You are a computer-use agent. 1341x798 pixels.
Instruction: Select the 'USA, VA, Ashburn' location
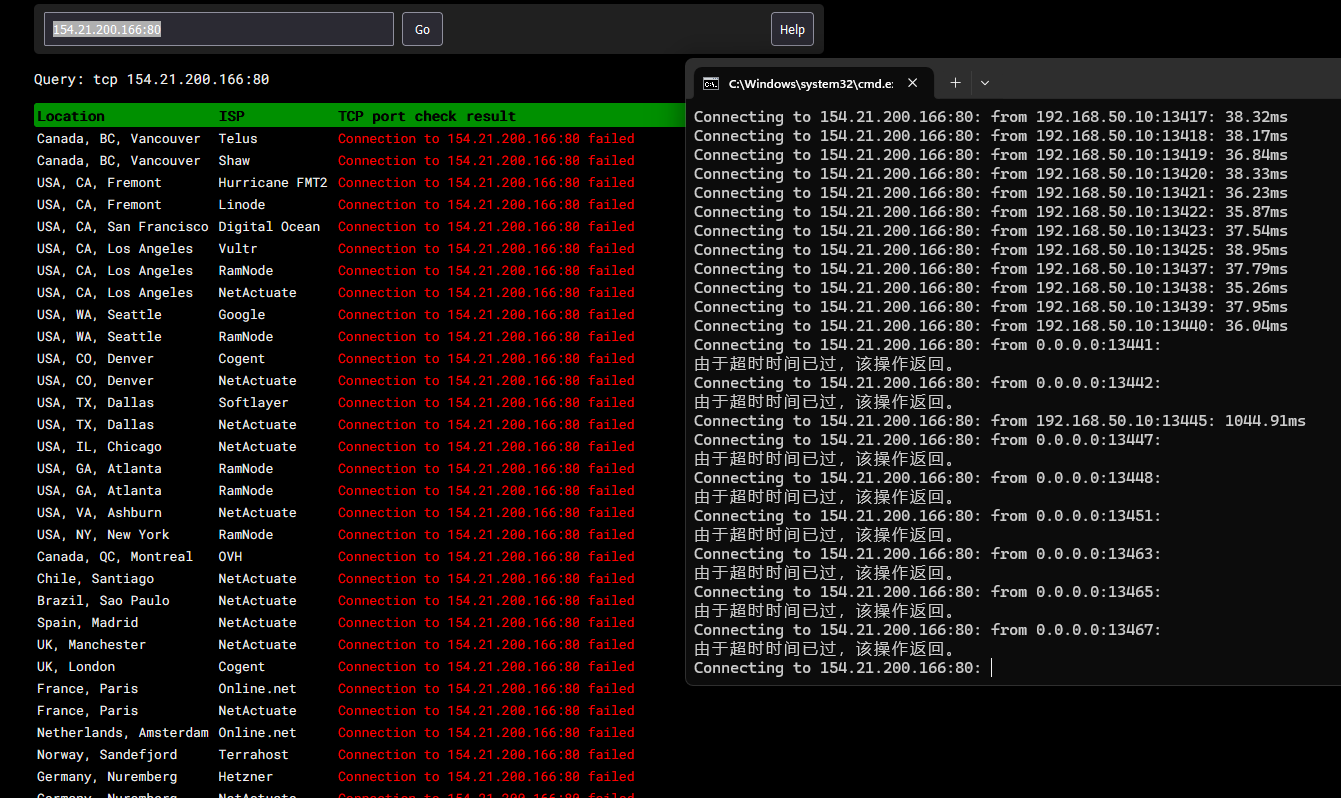click(99, 513)
